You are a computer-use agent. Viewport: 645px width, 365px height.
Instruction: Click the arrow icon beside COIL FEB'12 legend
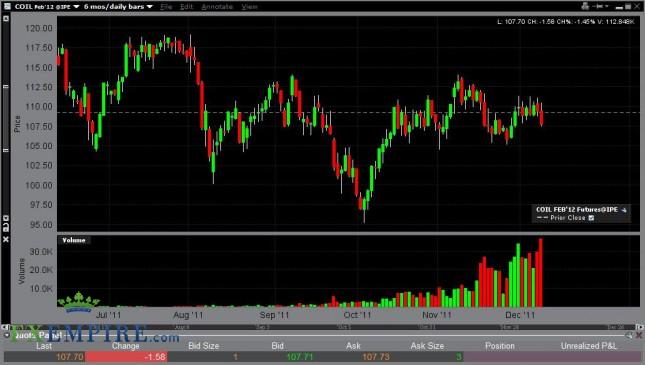(x=624, y=210)
